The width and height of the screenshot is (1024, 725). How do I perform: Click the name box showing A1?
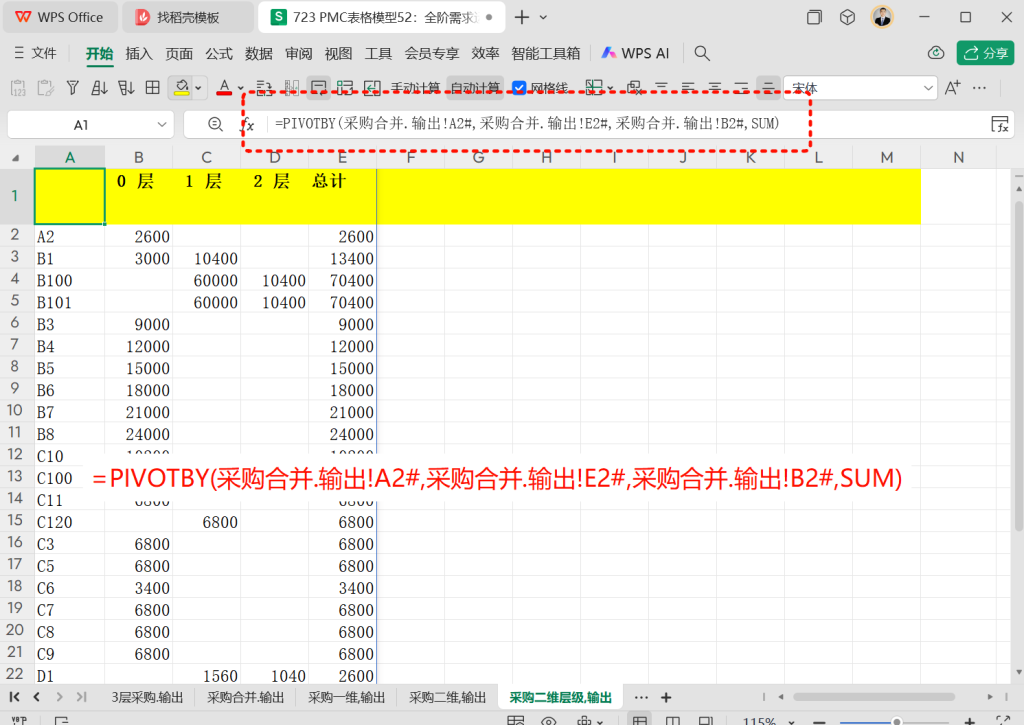pyautogui.click(x=80, y=125)
